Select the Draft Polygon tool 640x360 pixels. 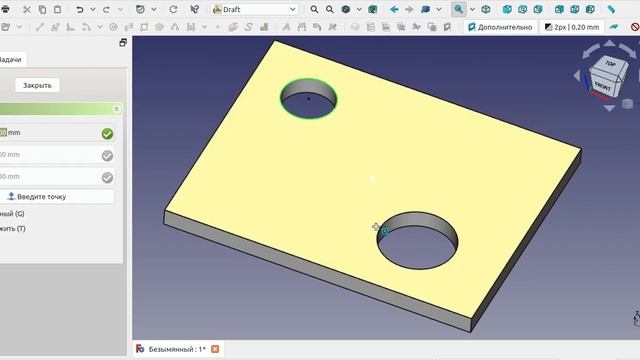pyautogui.click(x=159, y=27)
